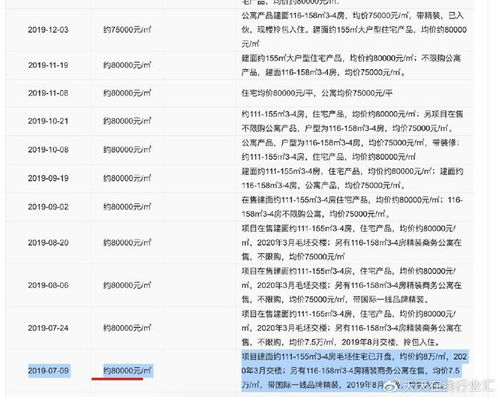The image size is (499, 397).
Task: Click the description in the 2019-11-19 row
Action: [351, 65]
